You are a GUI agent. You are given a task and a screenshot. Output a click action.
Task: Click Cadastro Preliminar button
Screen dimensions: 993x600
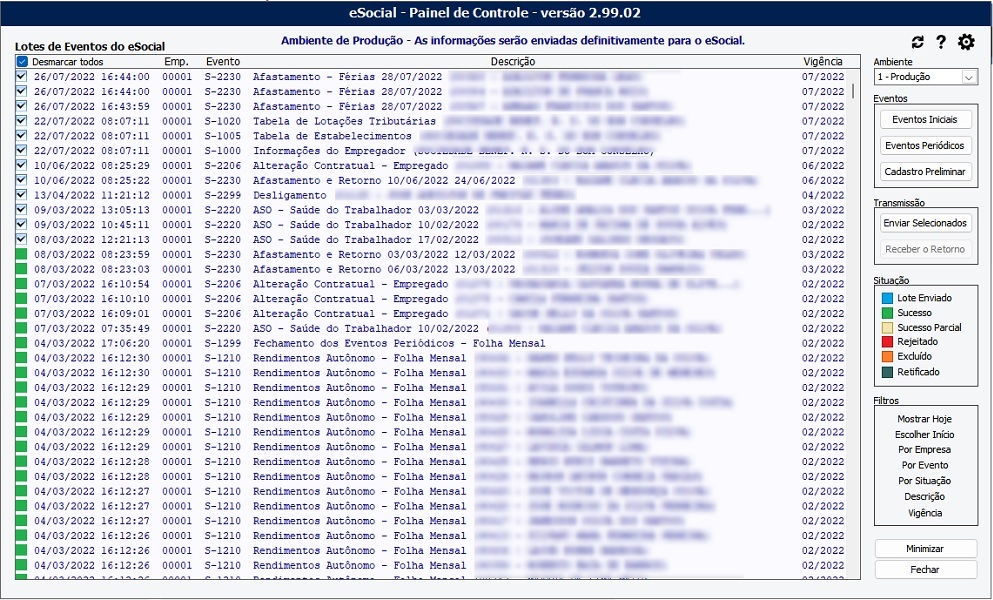pyautogui.click(x=925, y=172)
